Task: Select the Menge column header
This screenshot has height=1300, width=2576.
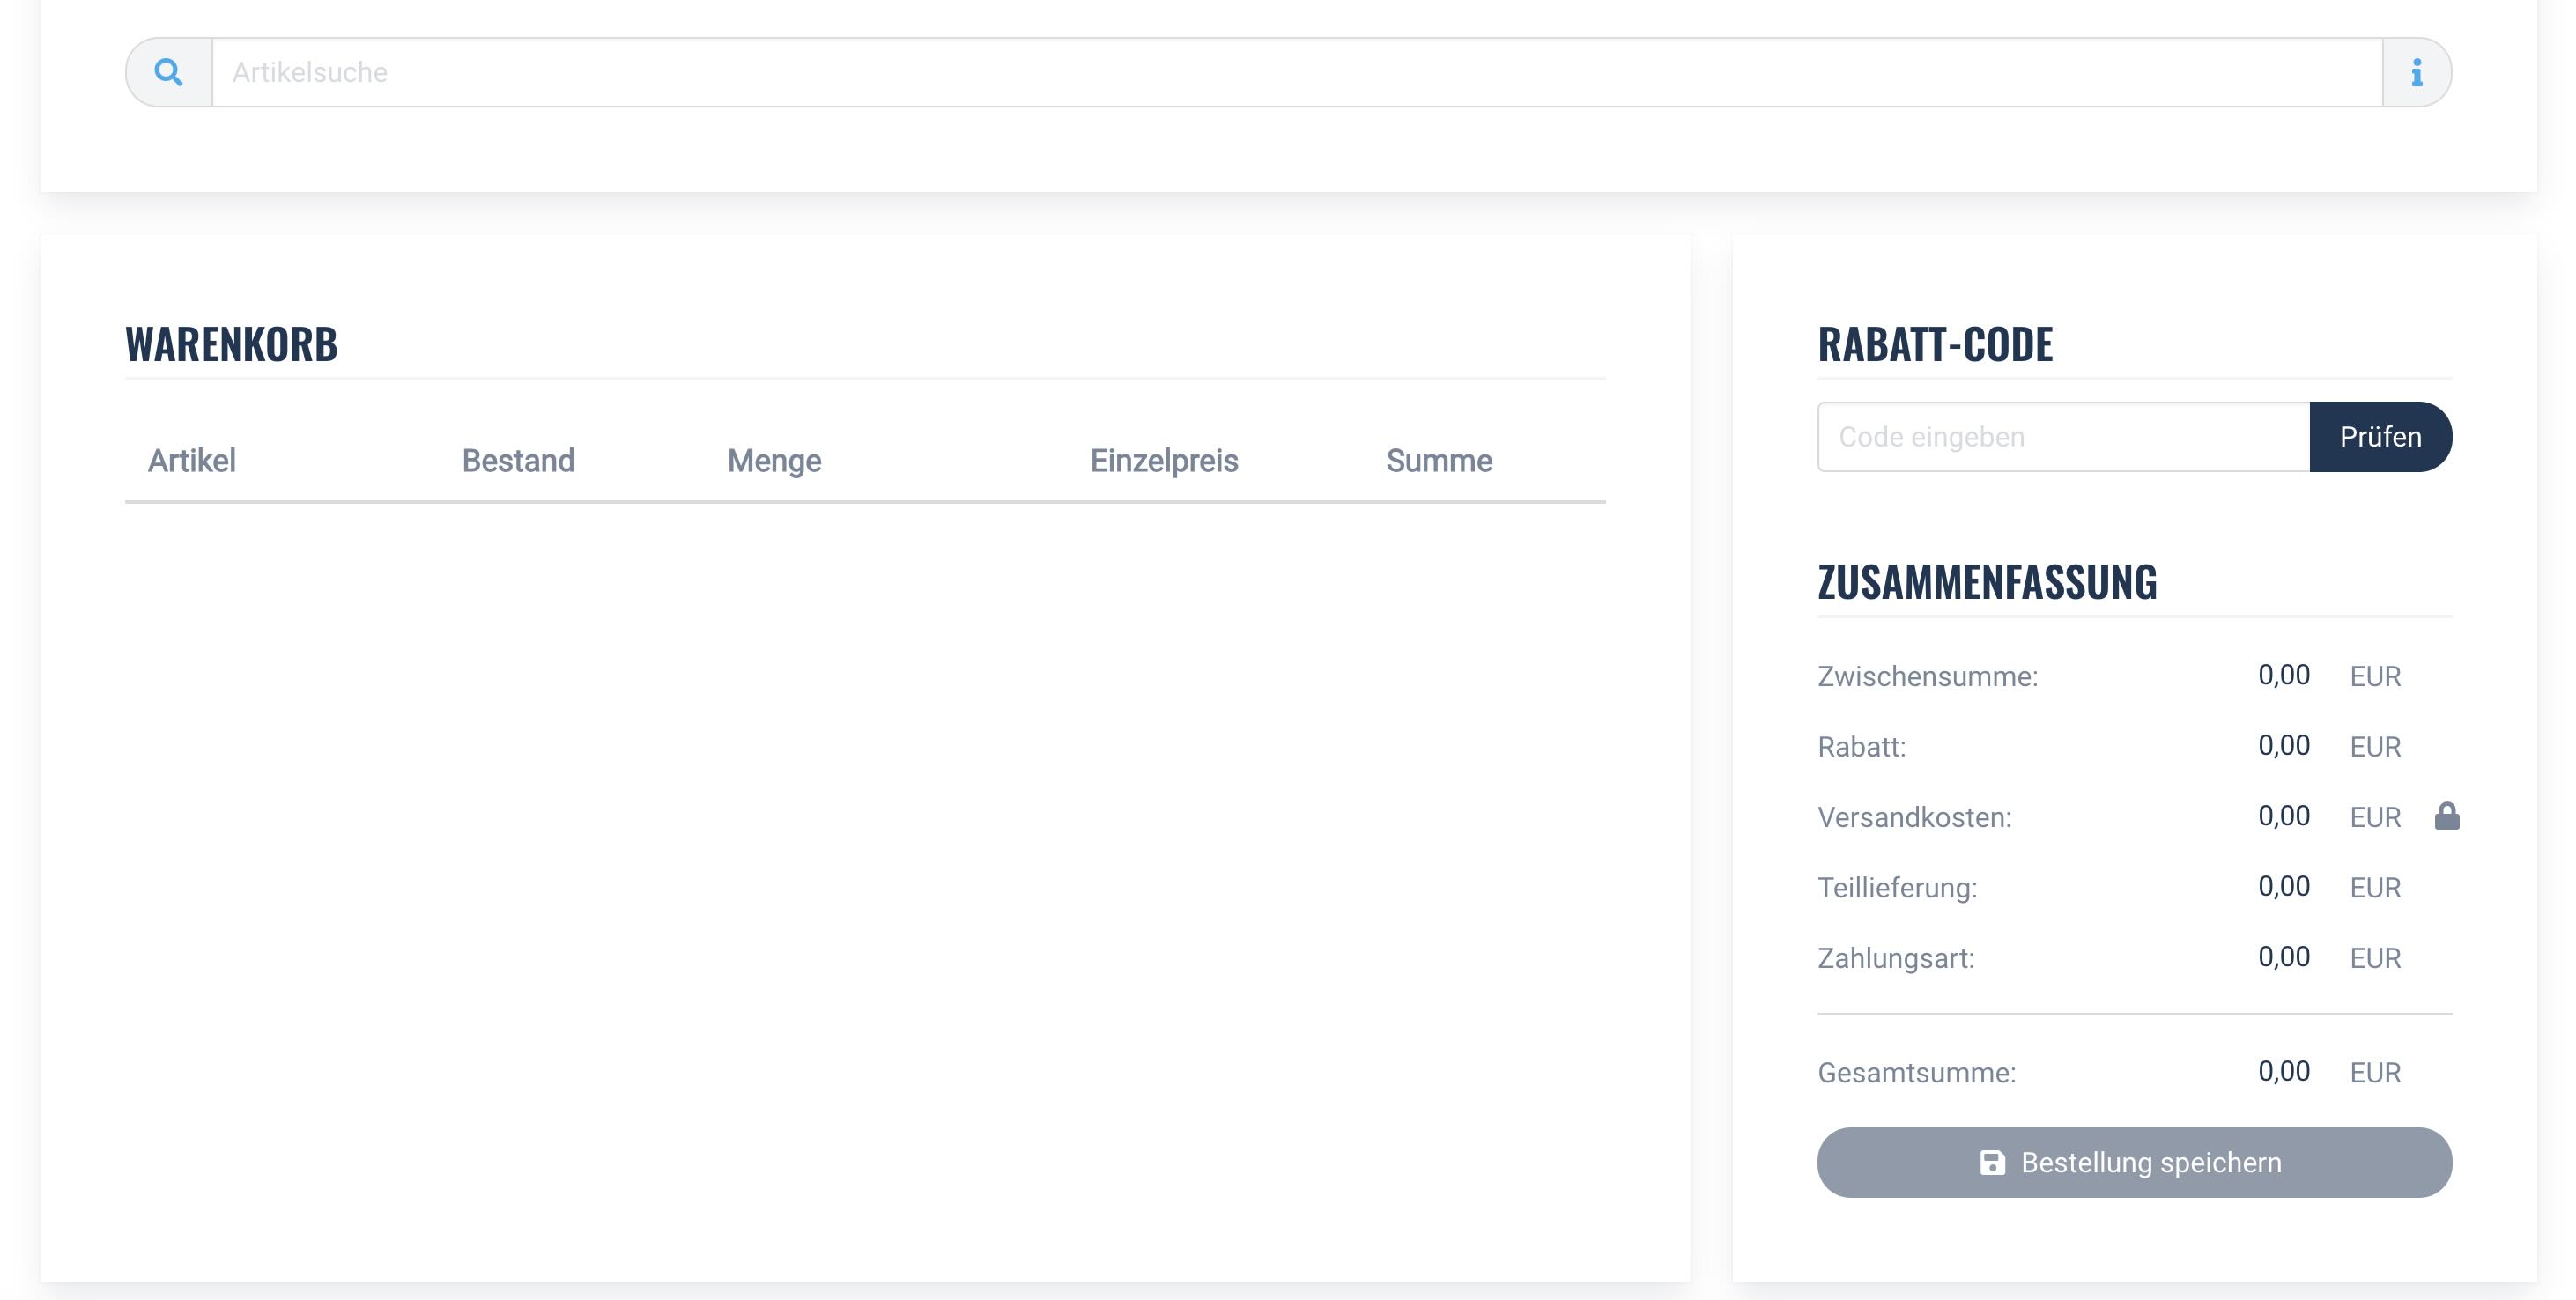Action: pos(774,460)
